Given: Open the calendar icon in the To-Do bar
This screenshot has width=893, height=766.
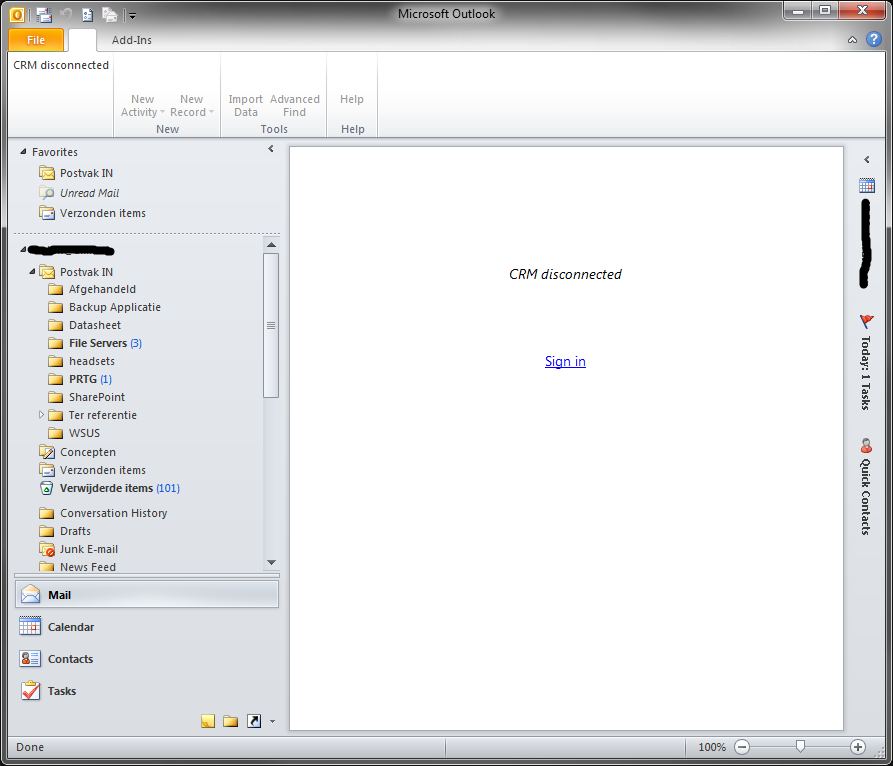Looking at the screenshot, I should (x=867, y=185).
